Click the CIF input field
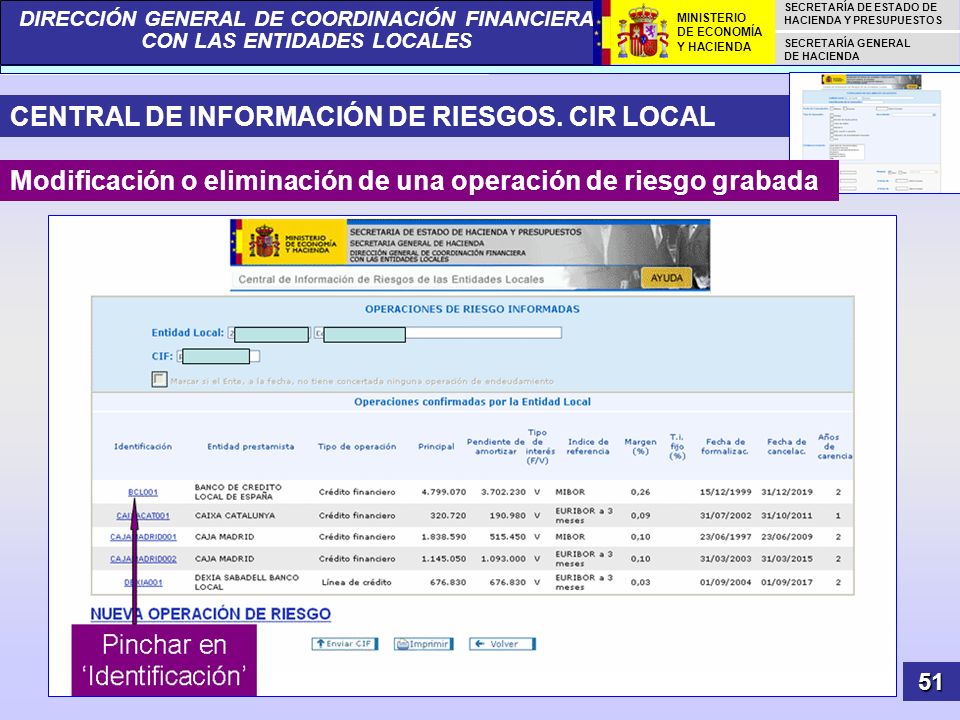The height and width of the screenshot is (720, 960). pyautogui.click(x=219, y=356)
